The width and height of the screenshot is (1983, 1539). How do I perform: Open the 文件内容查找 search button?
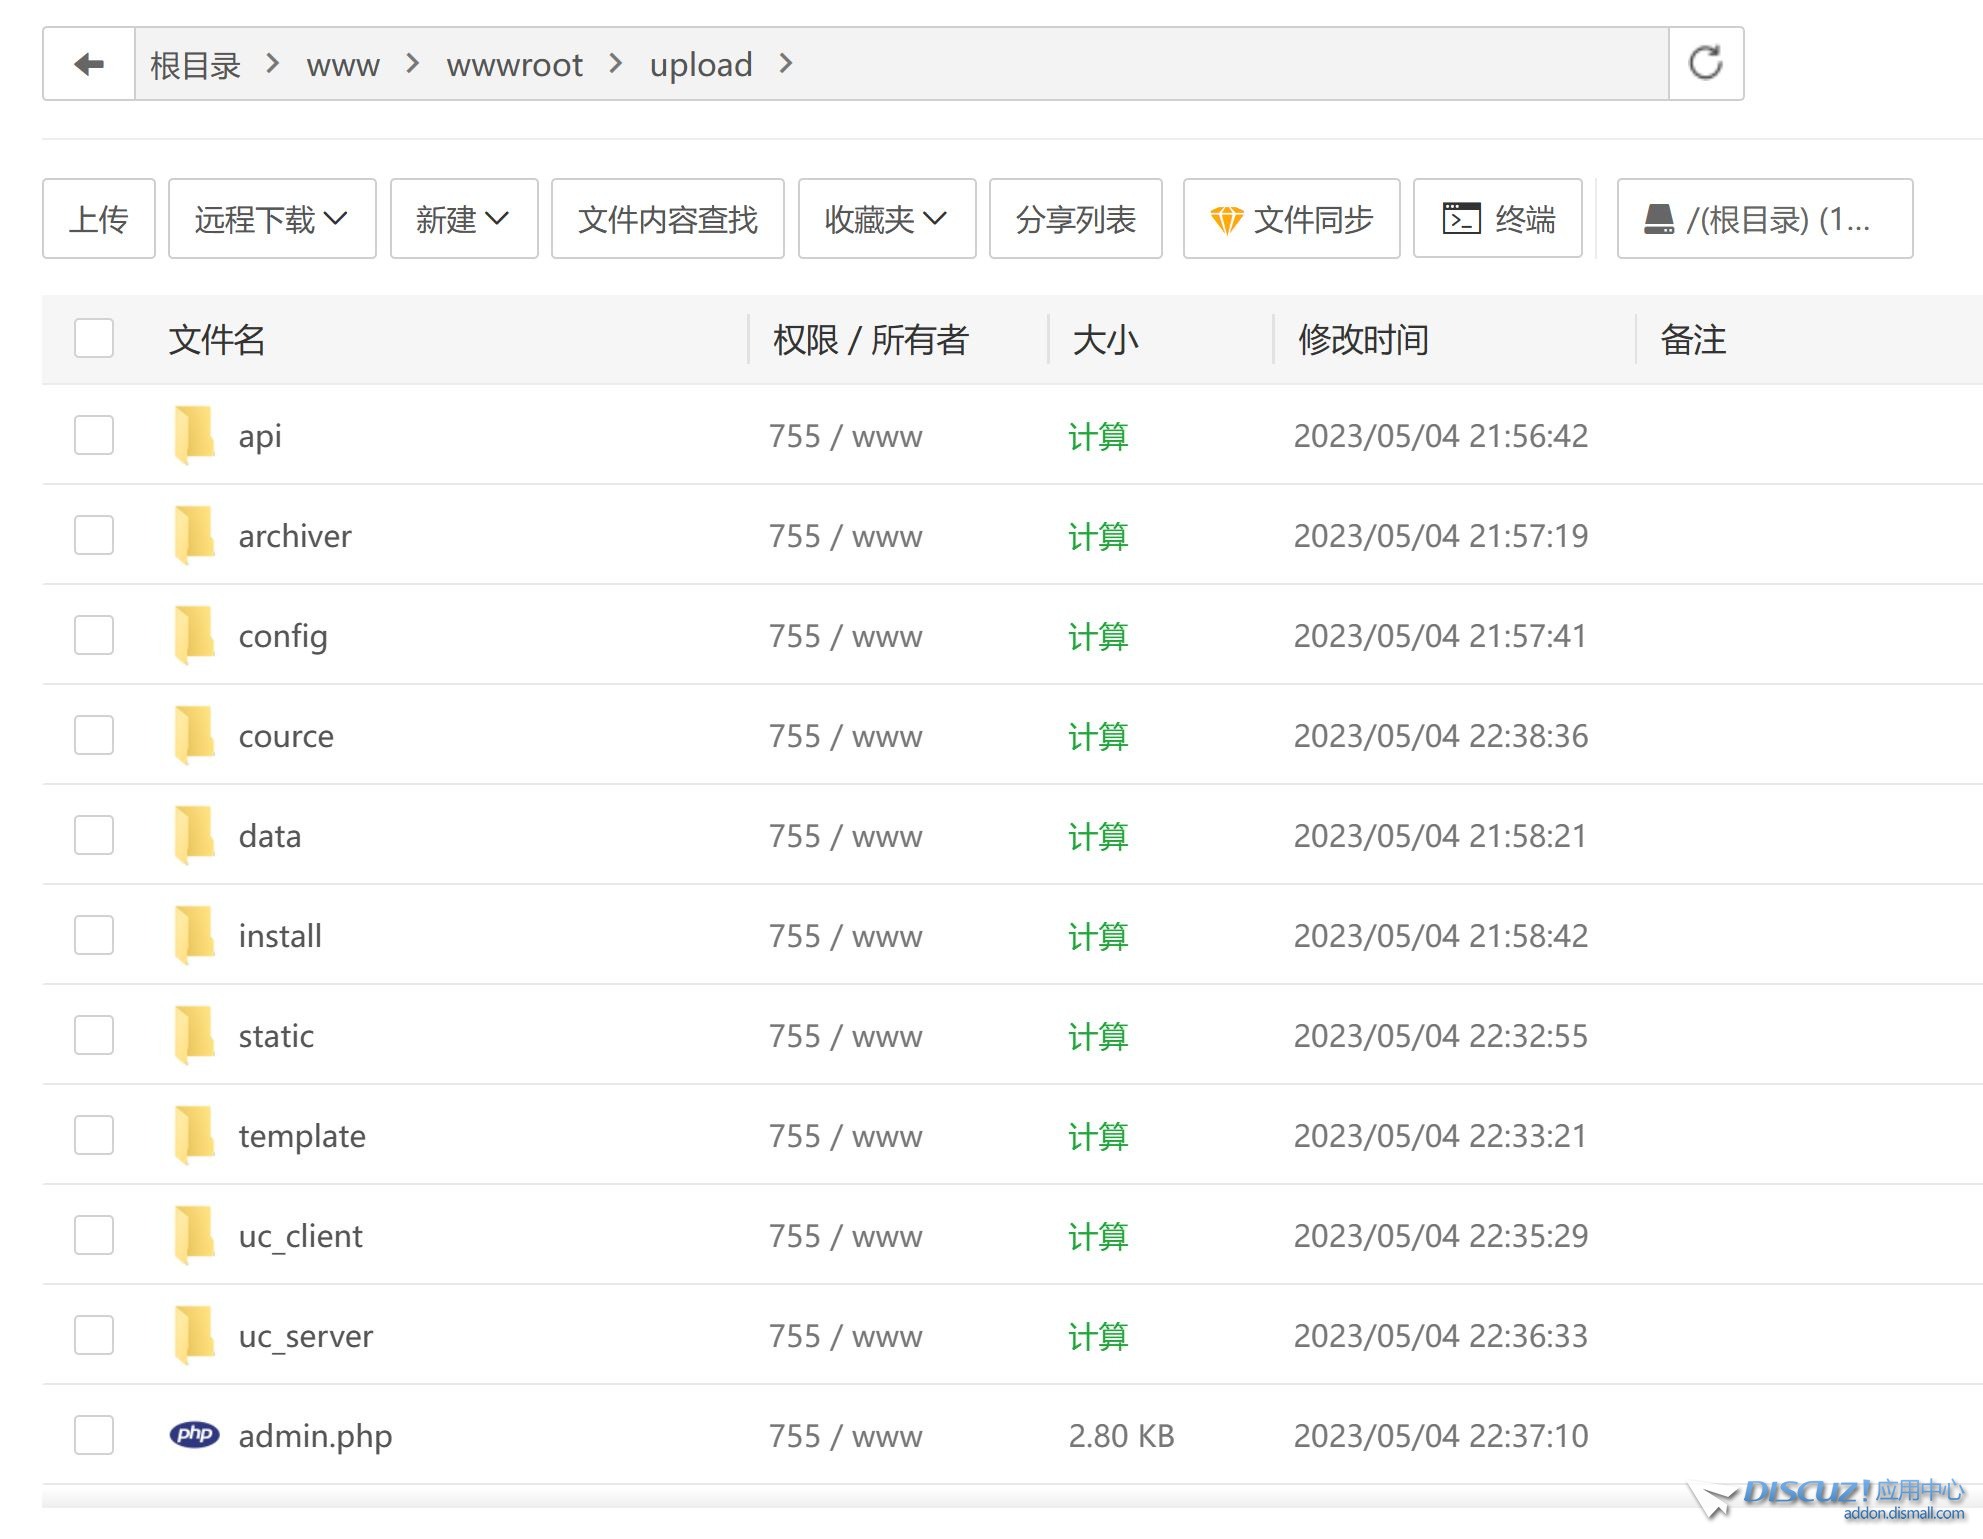[x=667, y=219]
